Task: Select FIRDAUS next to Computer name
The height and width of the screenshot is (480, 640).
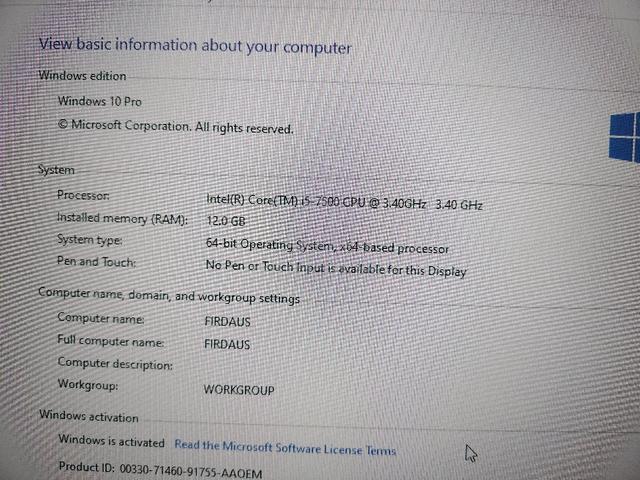Action: coord(227,322)
